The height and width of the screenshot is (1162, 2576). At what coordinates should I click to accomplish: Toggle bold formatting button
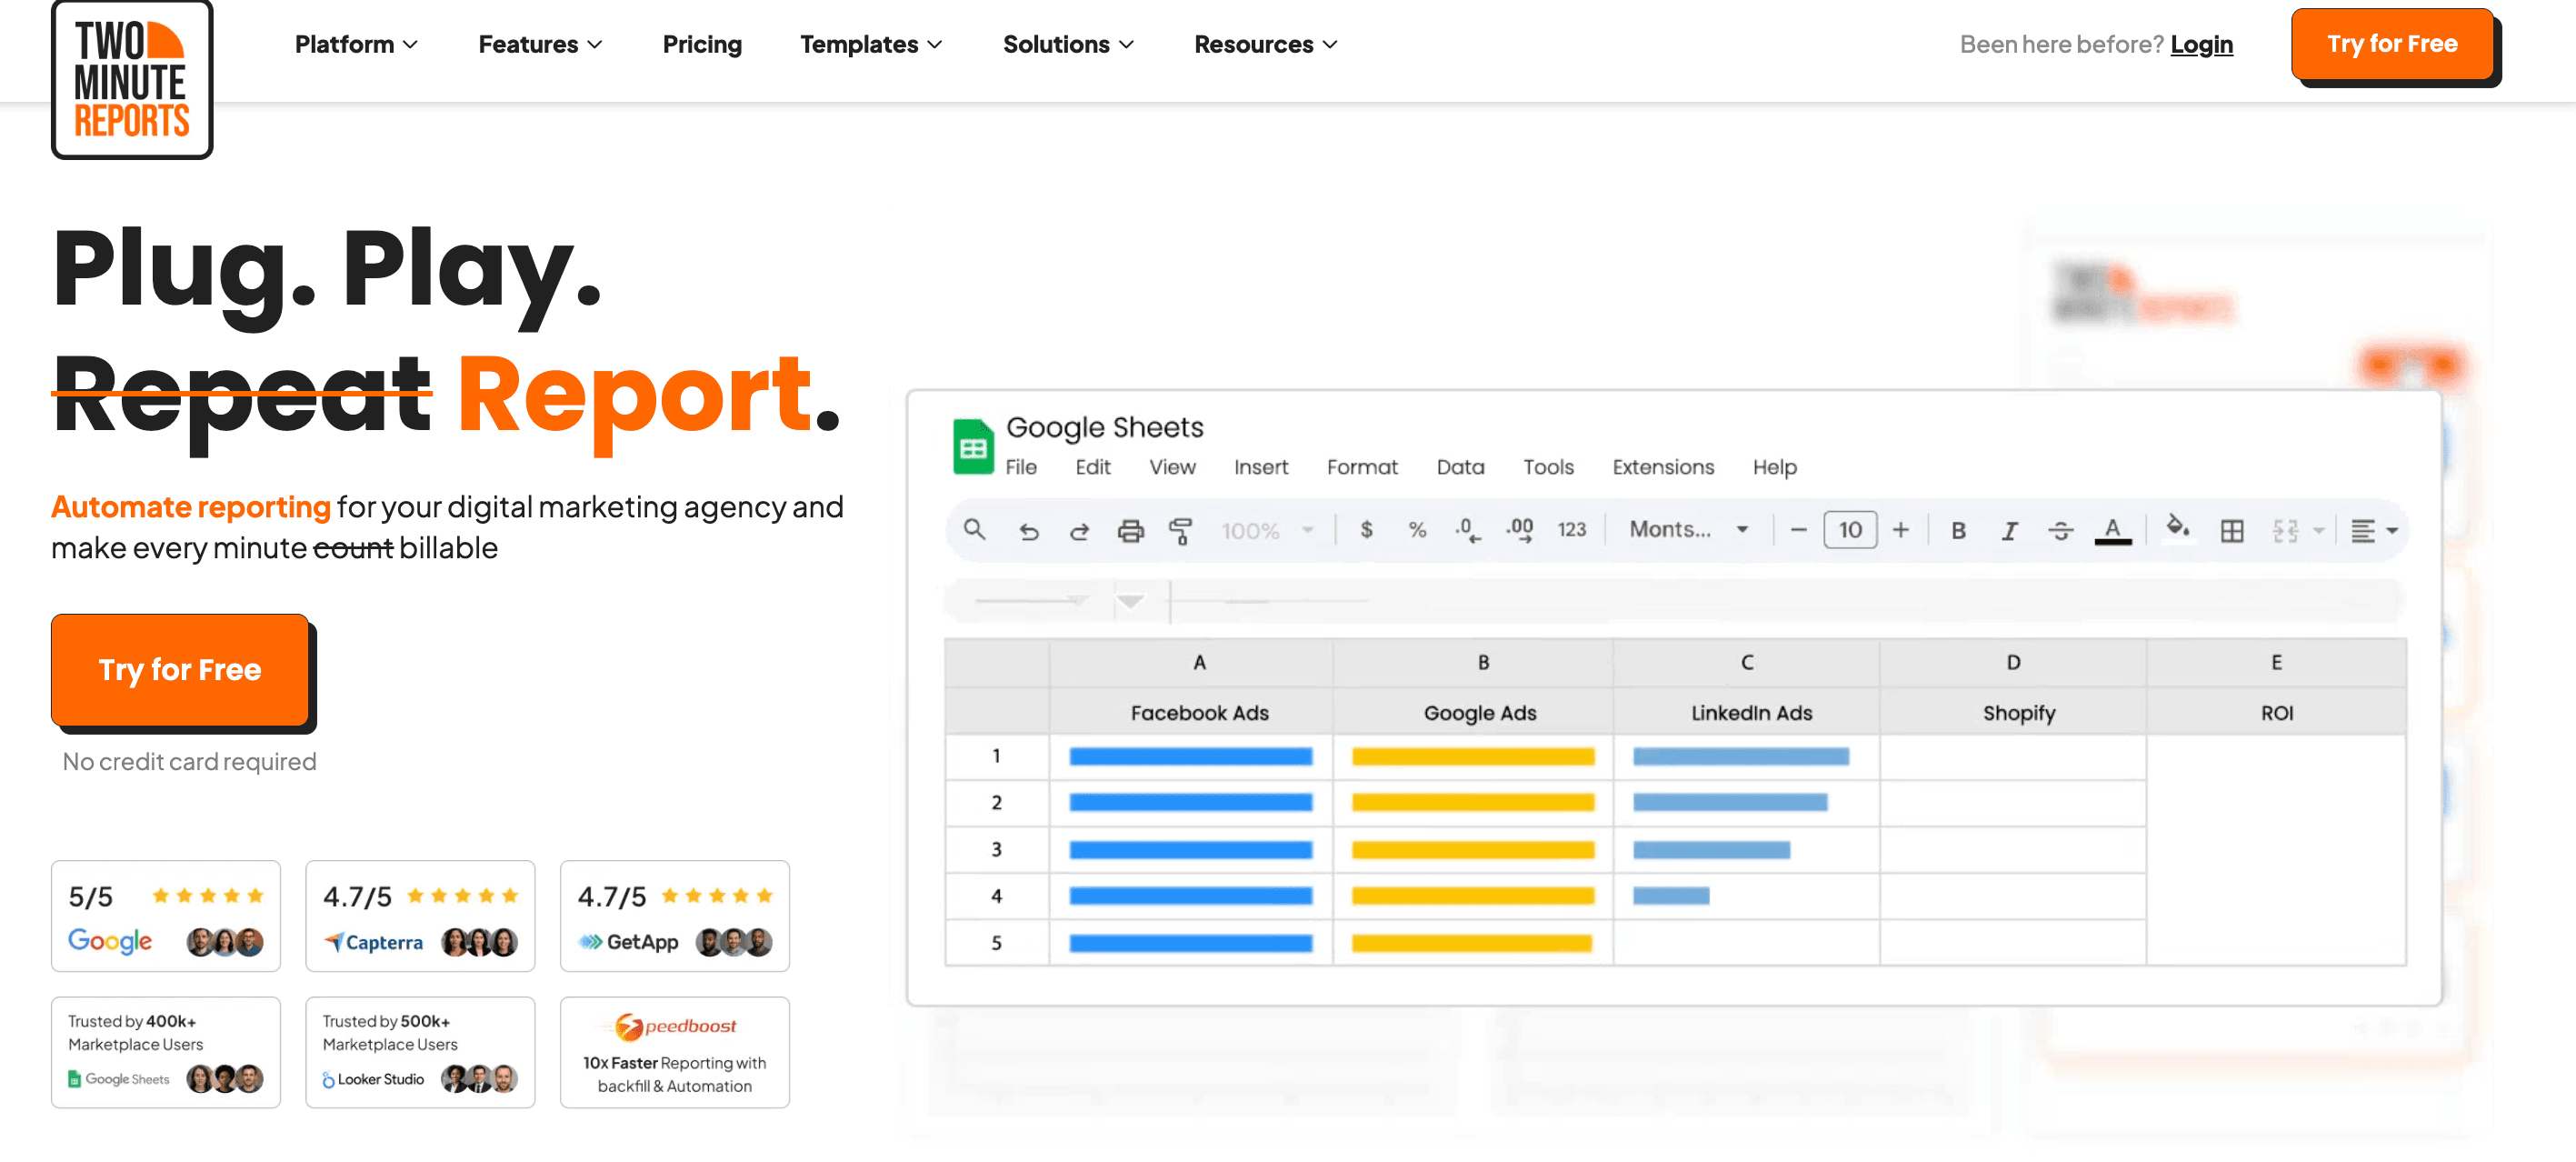[1958, 530]
